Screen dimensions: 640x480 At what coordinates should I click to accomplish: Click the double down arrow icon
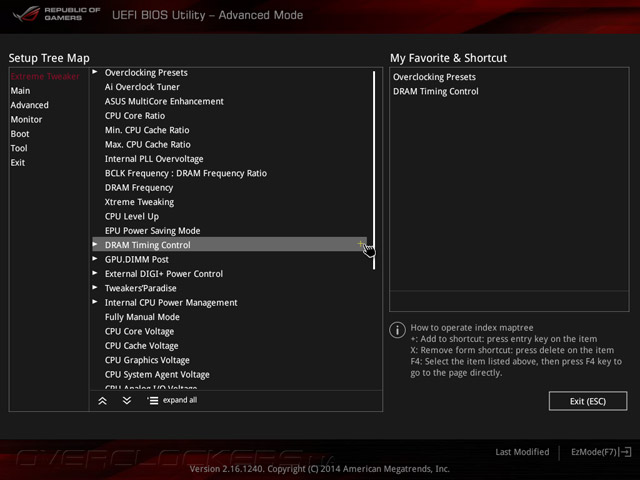coord(127,400)
